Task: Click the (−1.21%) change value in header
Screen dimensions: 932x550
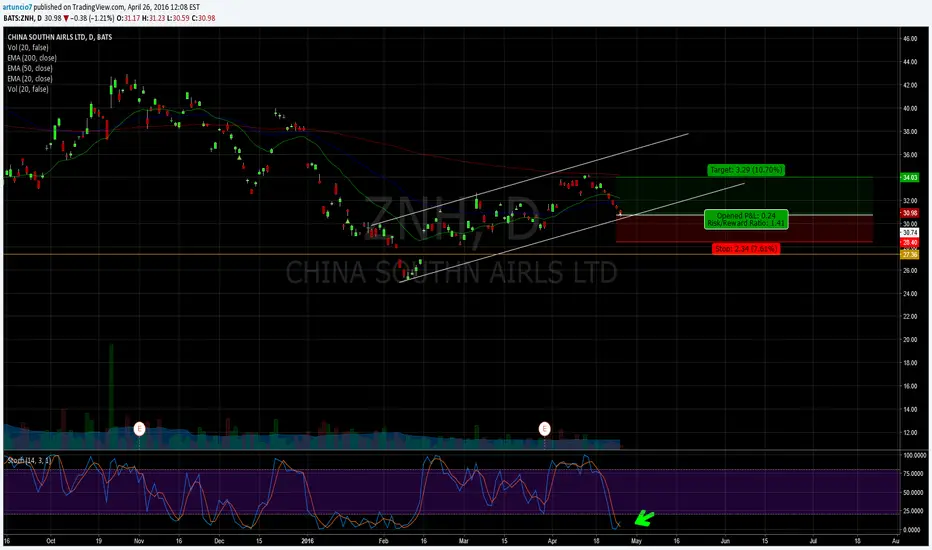Action: (101, 18)
